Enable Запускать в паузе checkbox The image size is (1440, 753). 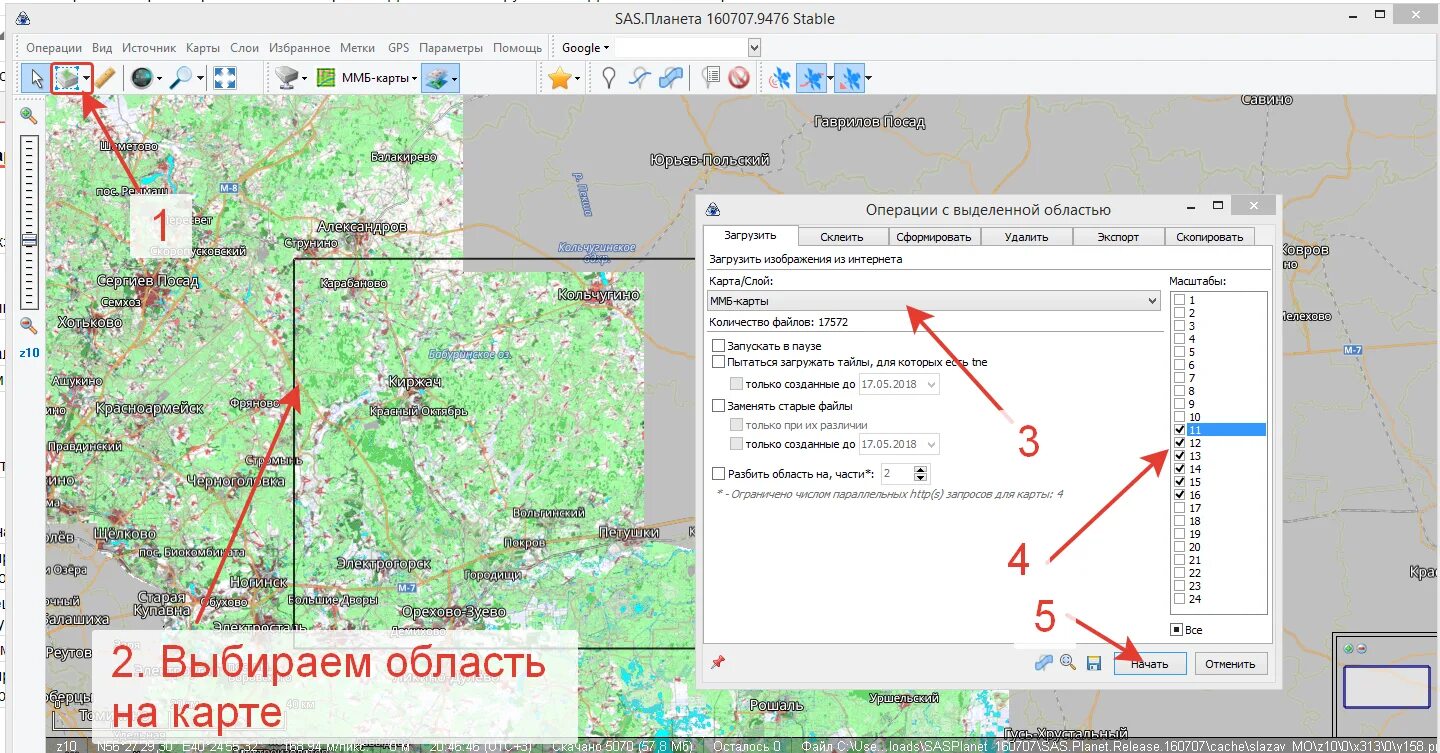pyautogui.click(x=718, y=346)
